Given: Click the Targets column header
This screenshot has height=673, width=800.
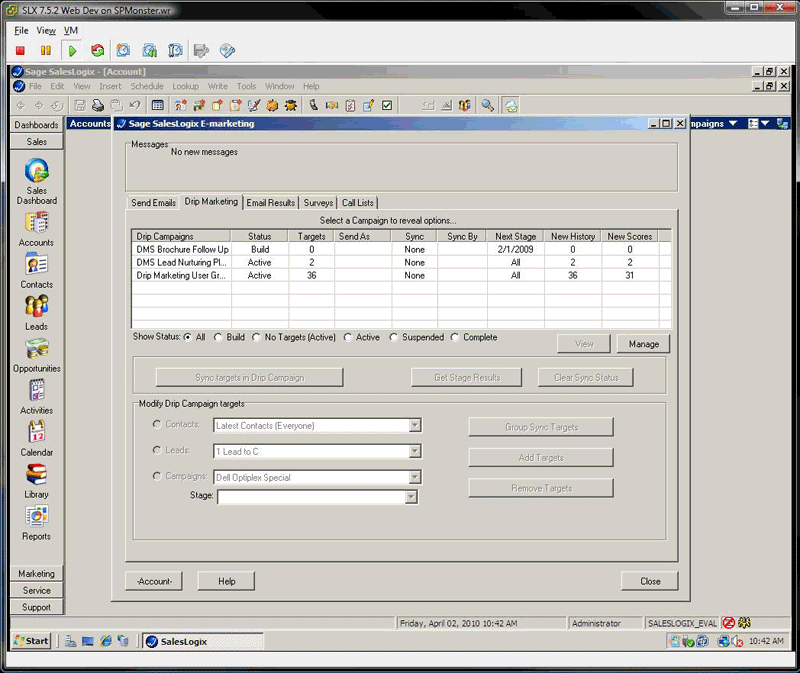Looking at the screenshot, I should [x=311, y=236].
